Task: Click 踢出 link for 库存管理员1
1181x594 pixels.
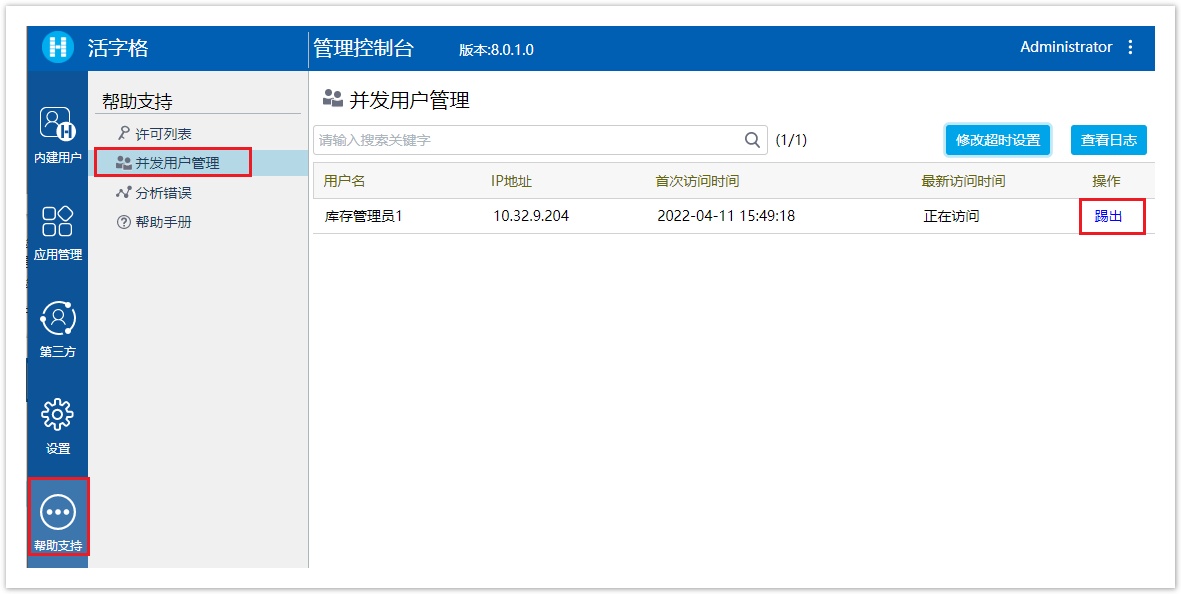Action: pyautogui.click(x=1108, y=216)
